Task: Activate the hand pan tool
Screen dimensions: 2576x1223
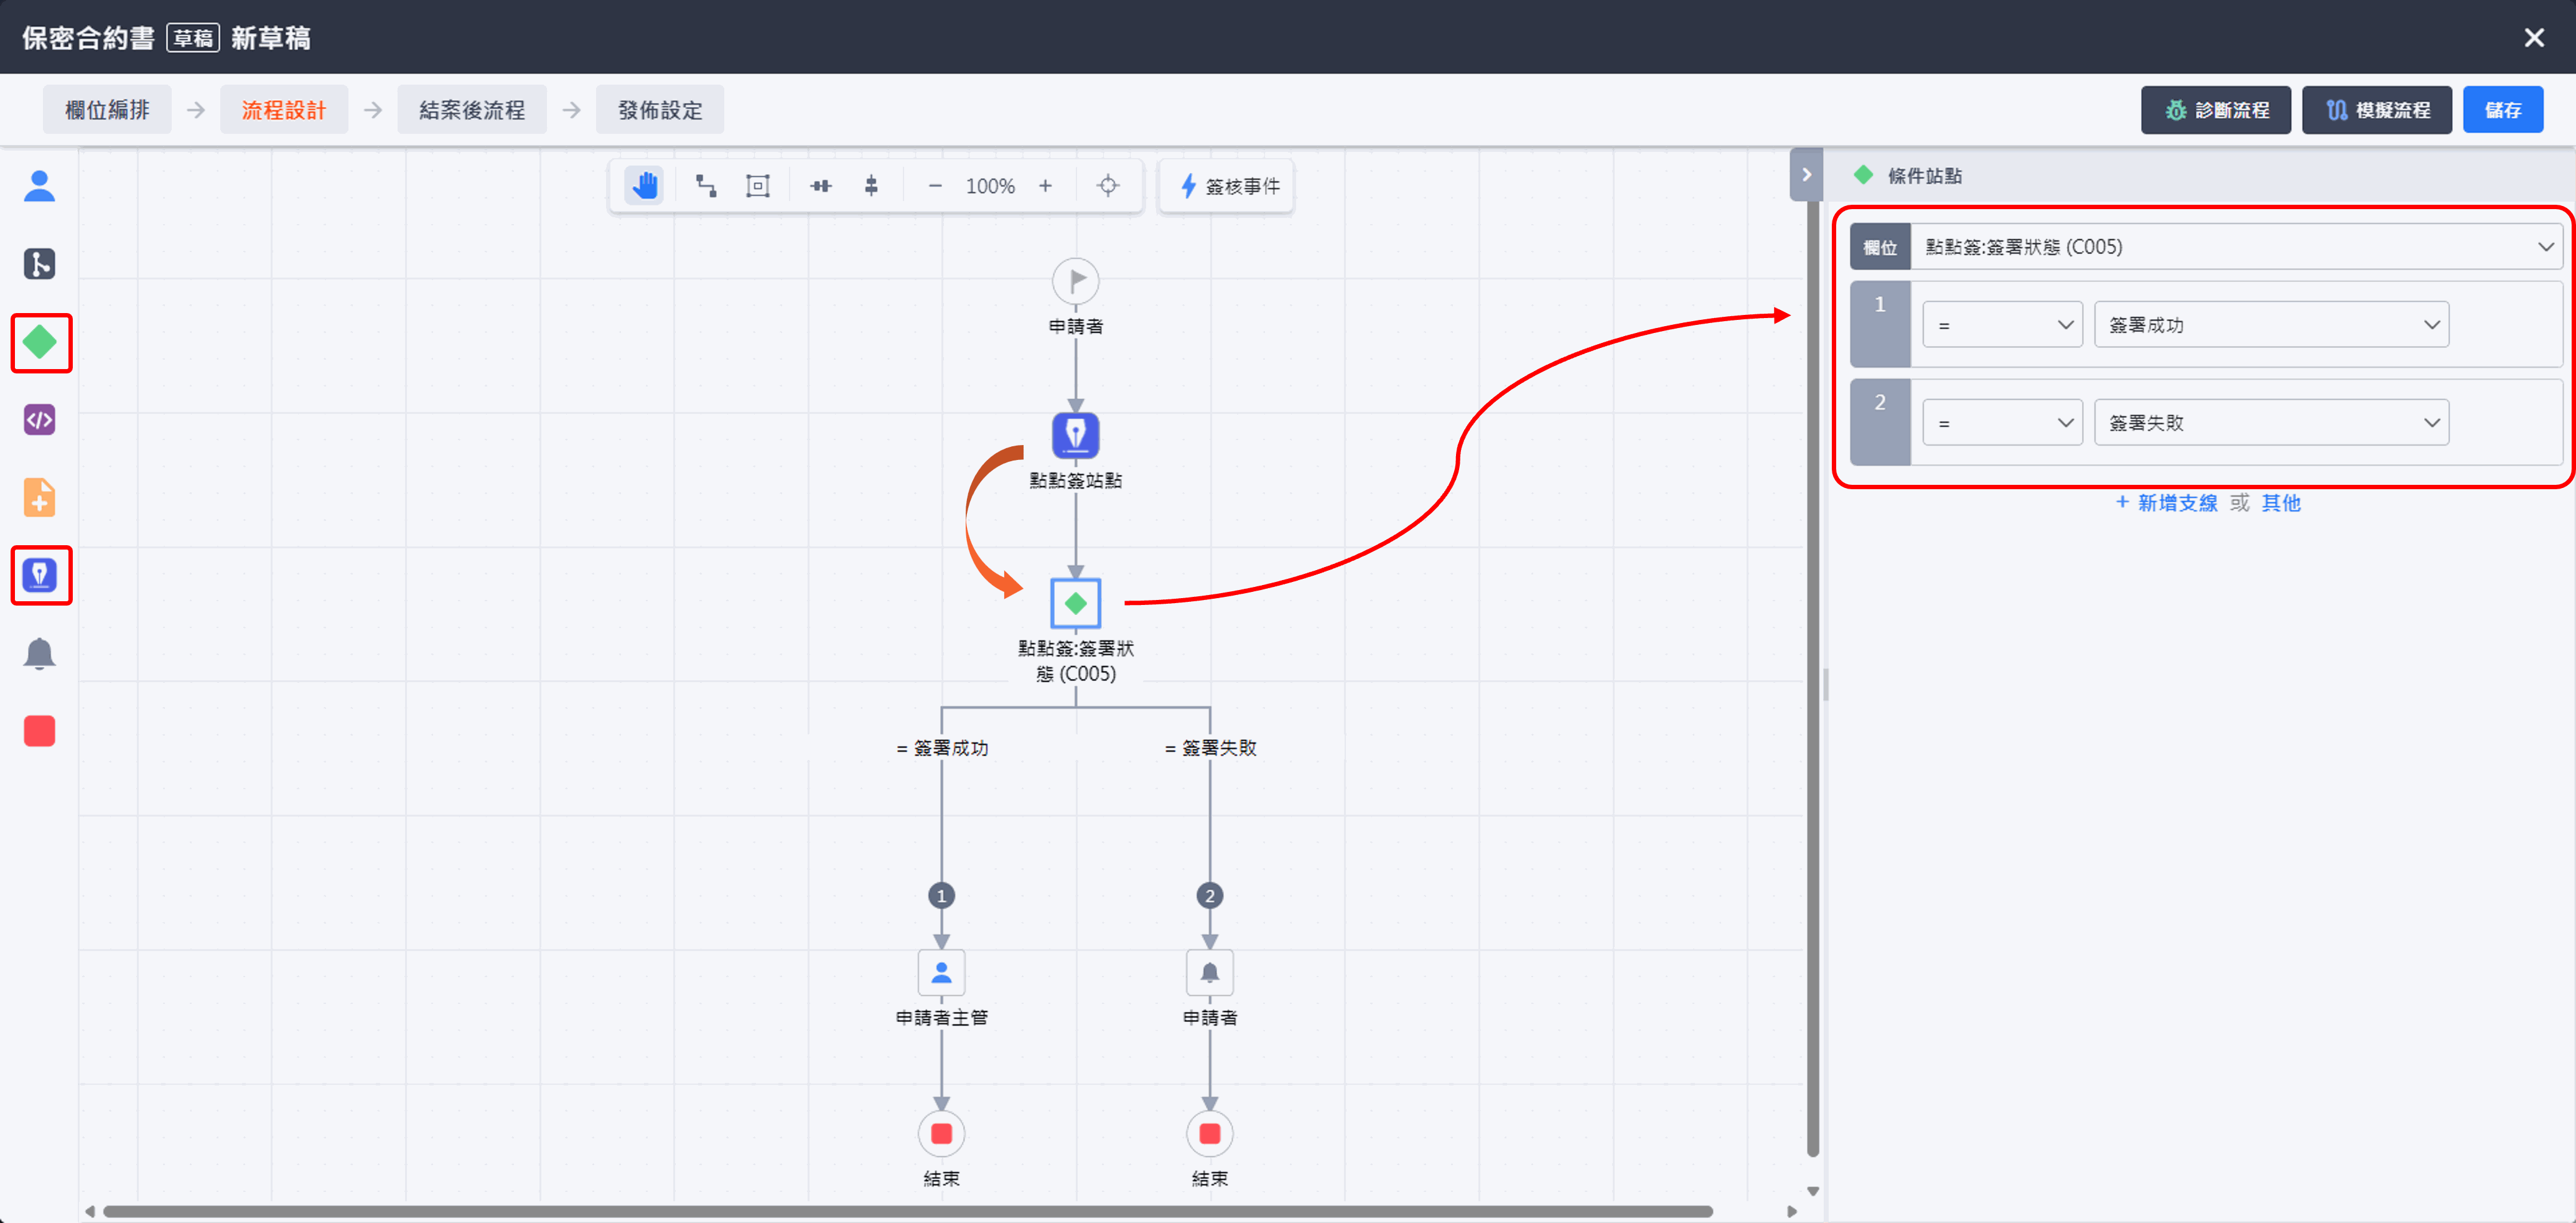Action: point(645,186)
